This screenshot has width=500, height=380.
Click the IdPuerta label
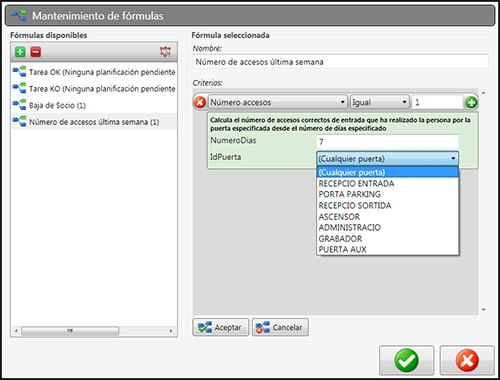tap(226, 157)
